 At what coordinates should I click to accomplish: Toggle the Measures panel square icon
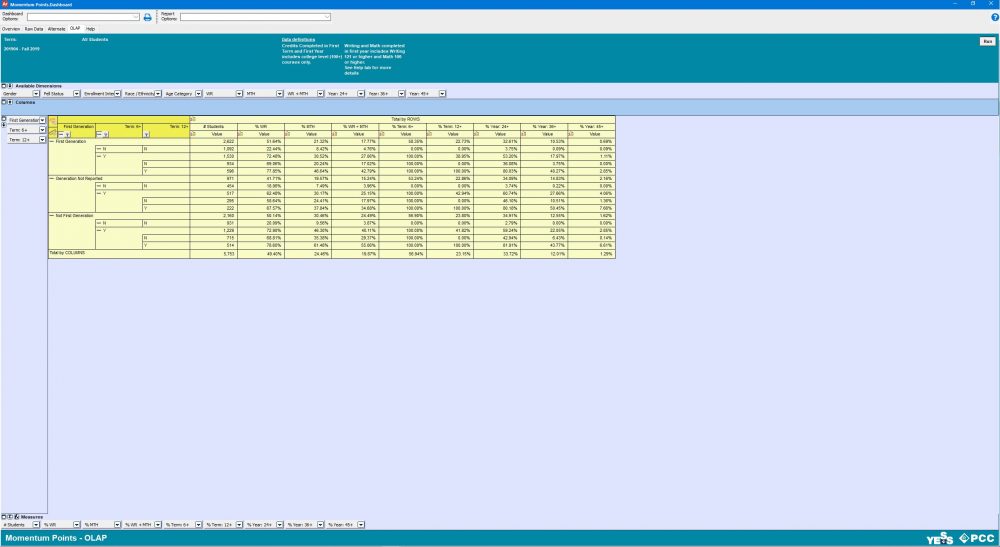point(3,516)
